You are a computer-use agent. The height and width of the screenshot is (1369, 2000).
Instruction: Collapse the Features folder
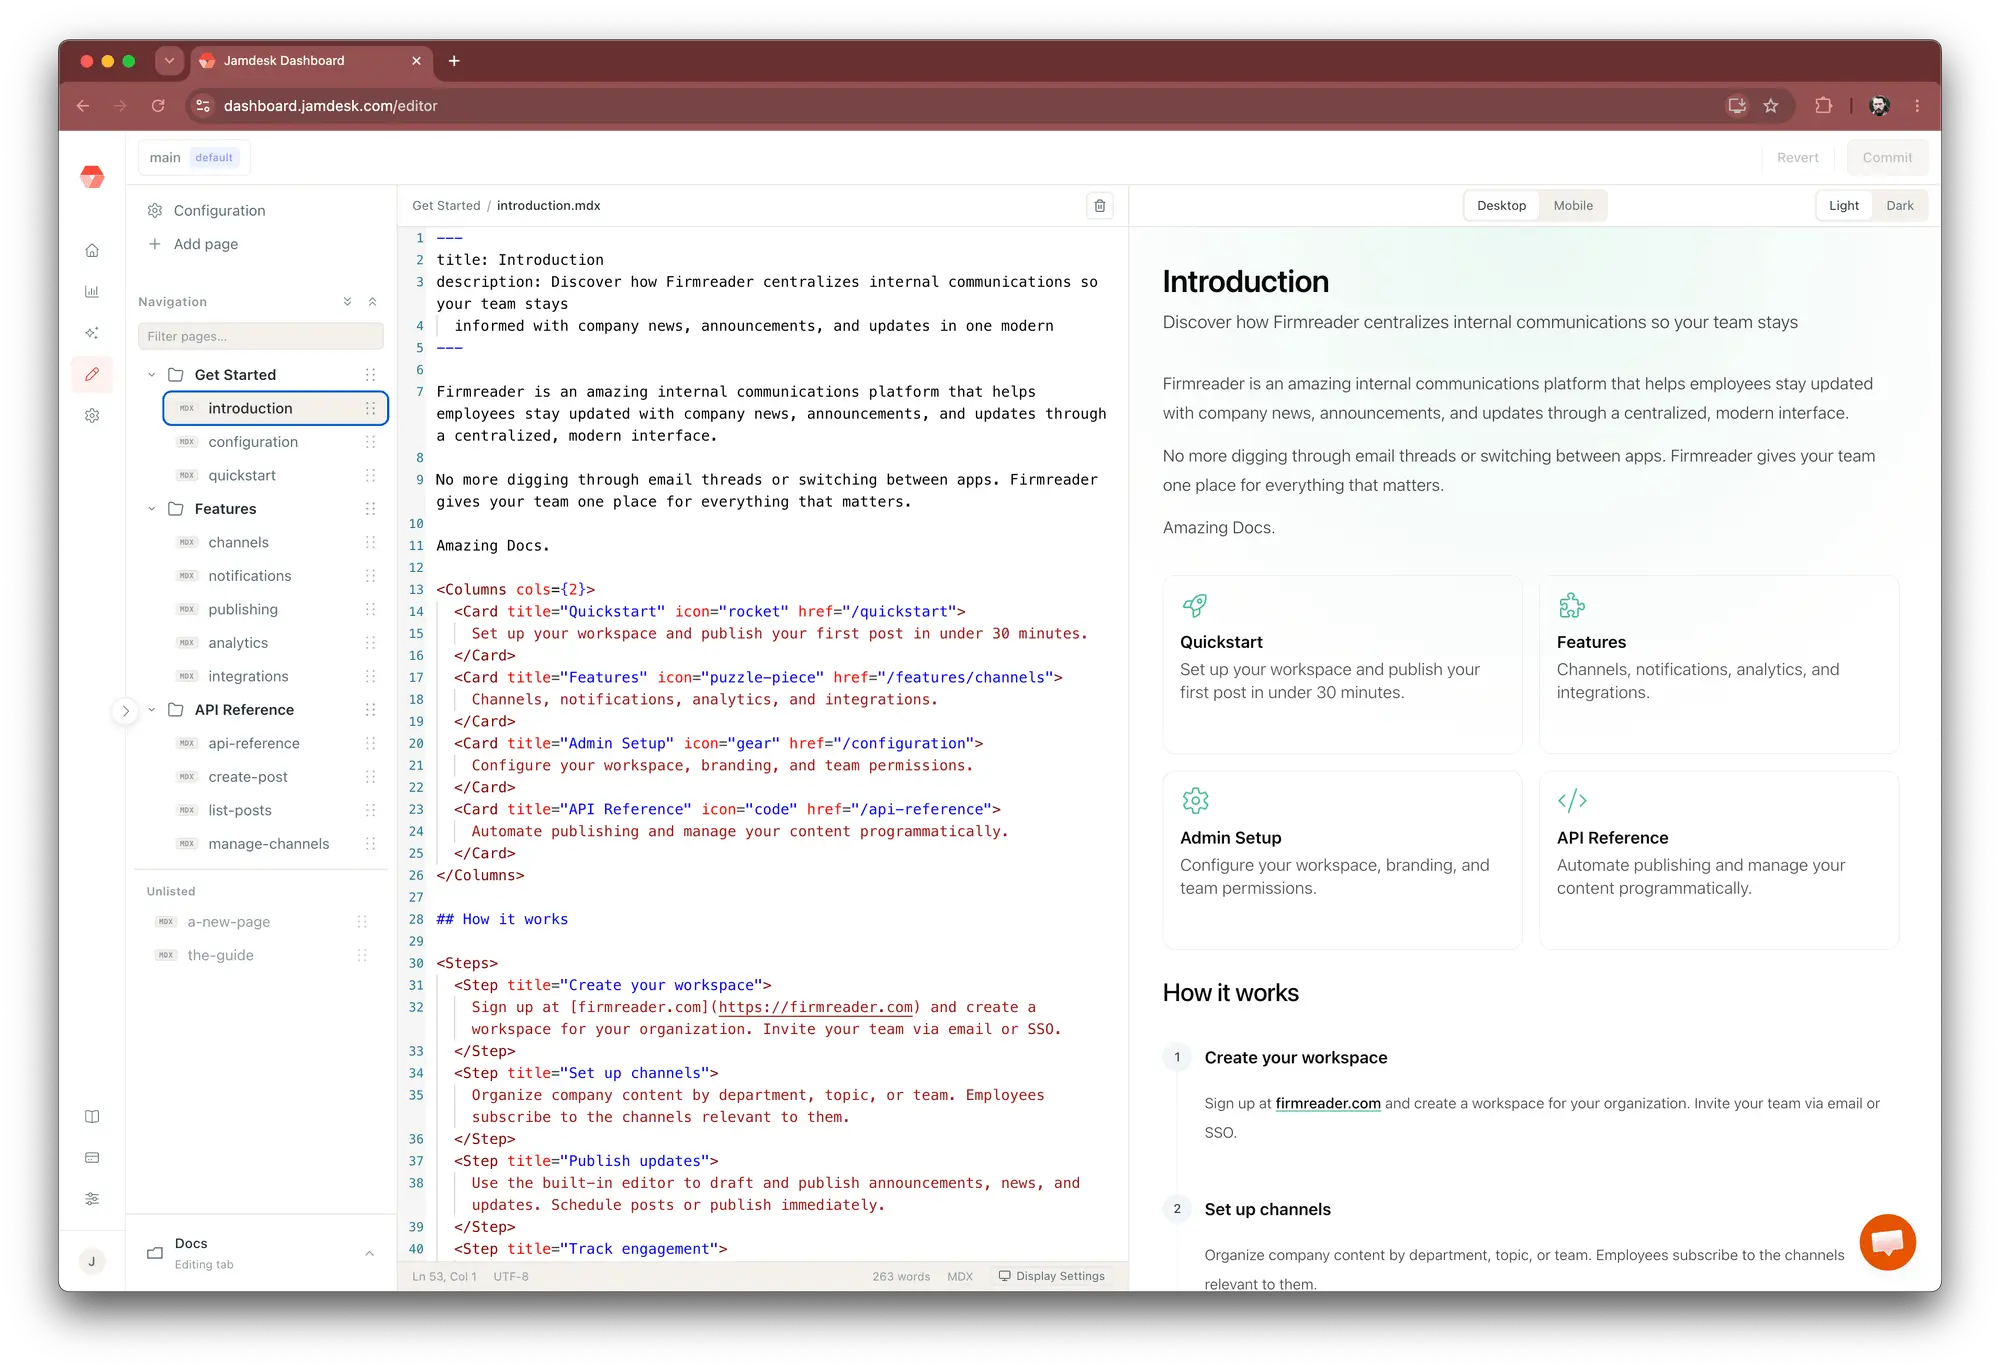click(152, 508)
